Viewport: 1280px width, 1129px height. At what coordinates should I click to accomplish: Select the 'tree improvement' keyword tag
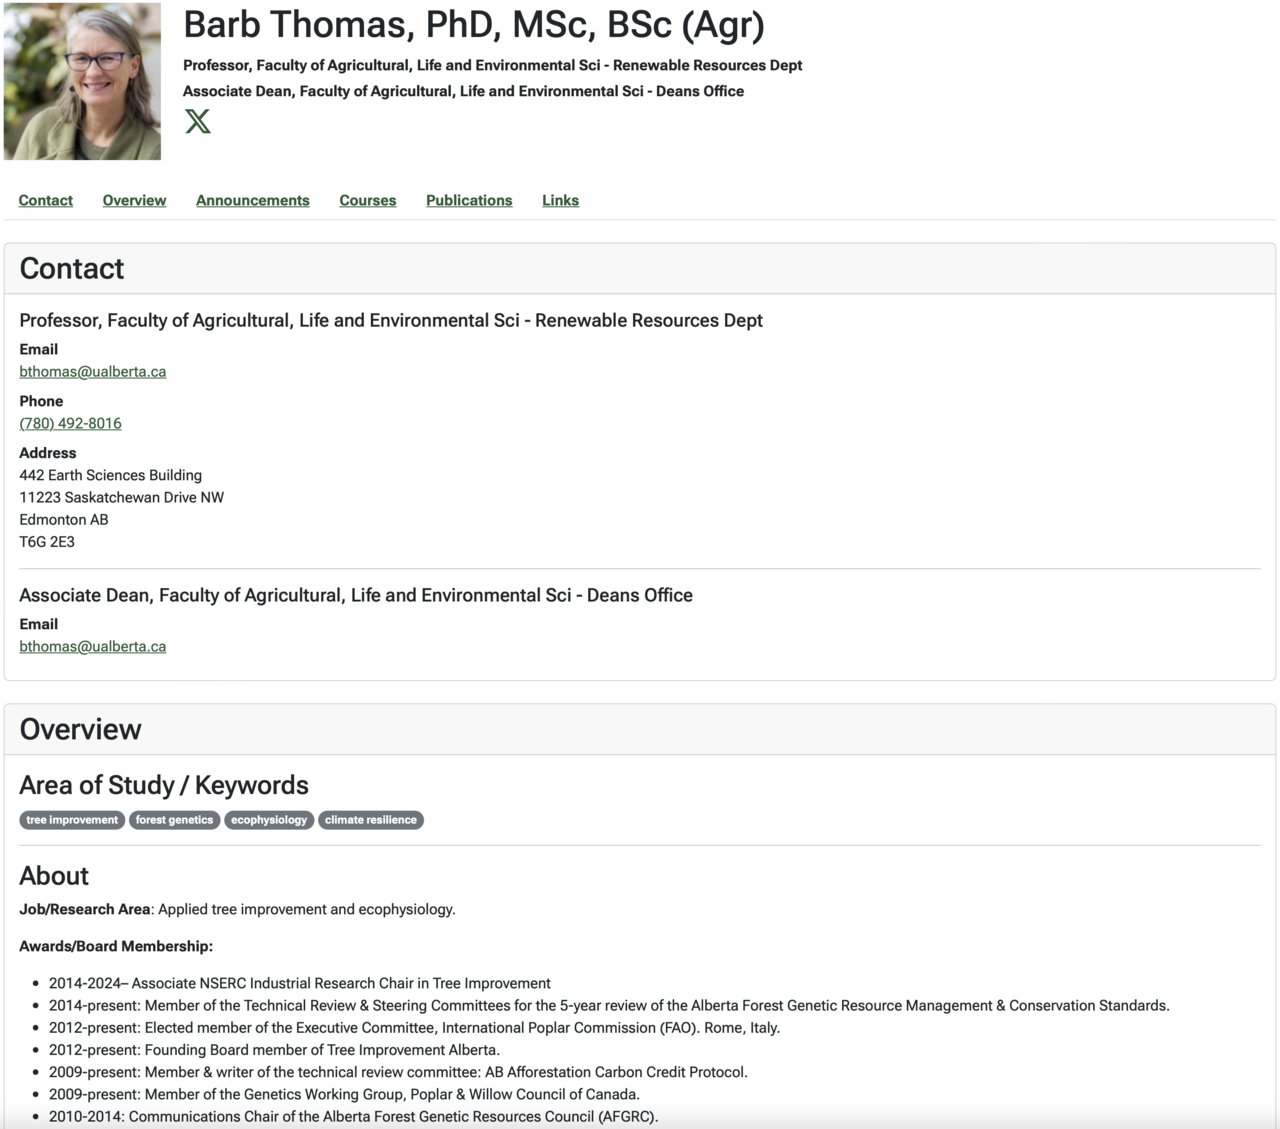72,820
